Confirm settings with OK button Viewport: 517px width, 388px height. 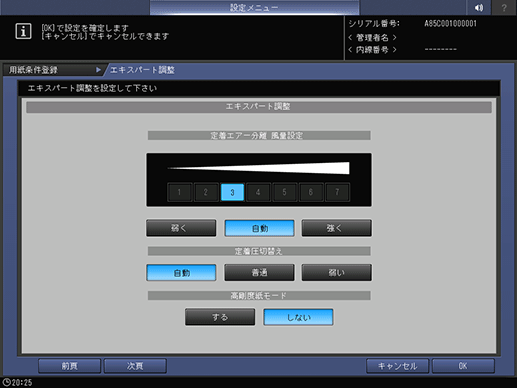(x=463, y=366)
